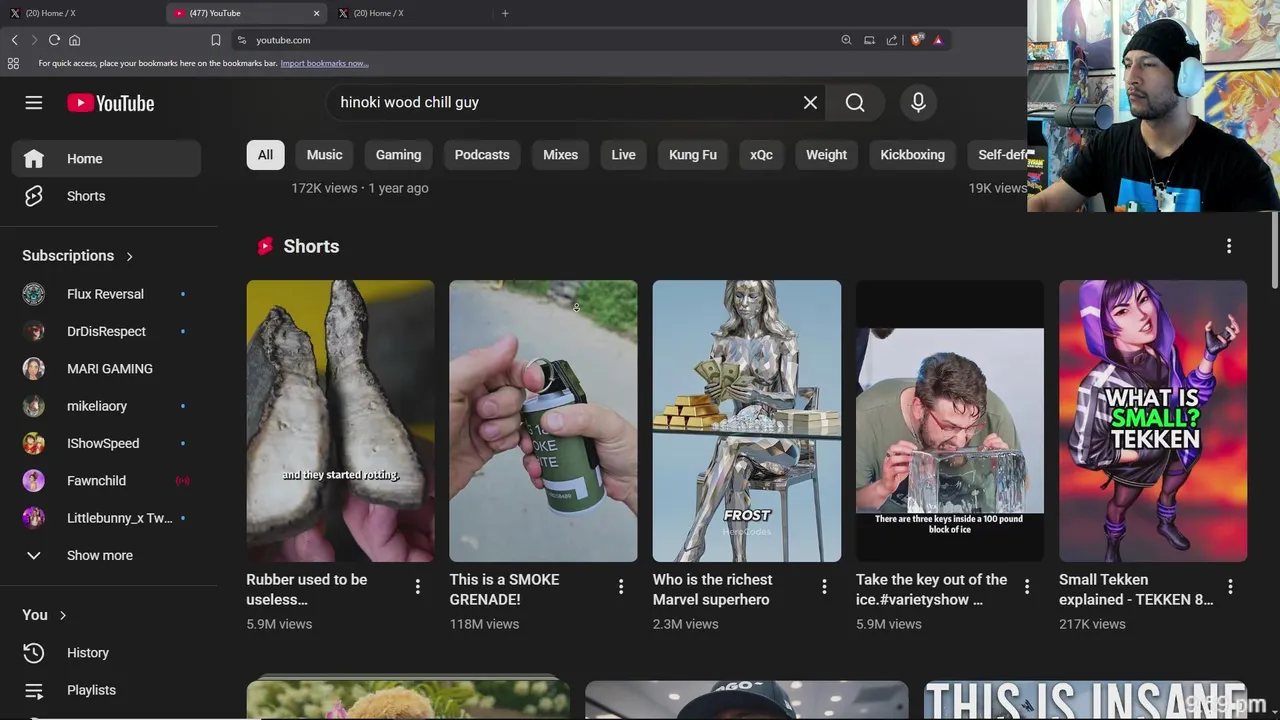The height and width of the screenshot is (720, 1280).
Task: Select the All filter chip
Action: [265, 155]
